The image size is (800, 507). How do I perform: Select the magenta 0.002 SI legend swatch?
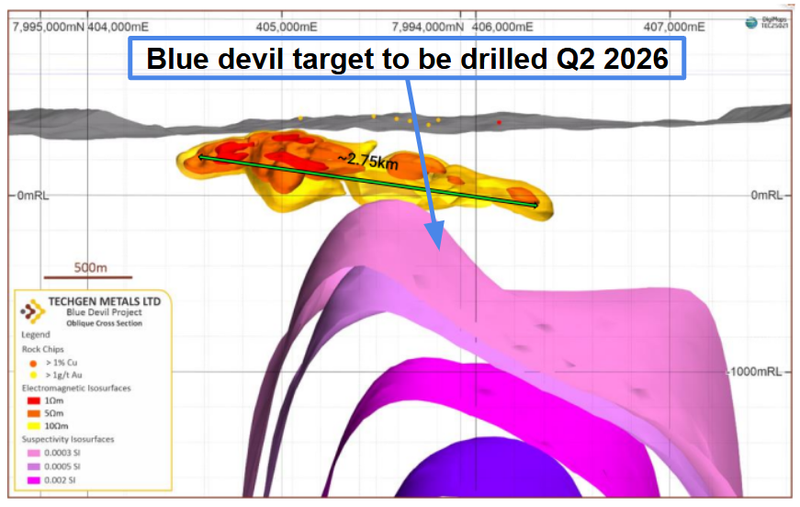34,478
